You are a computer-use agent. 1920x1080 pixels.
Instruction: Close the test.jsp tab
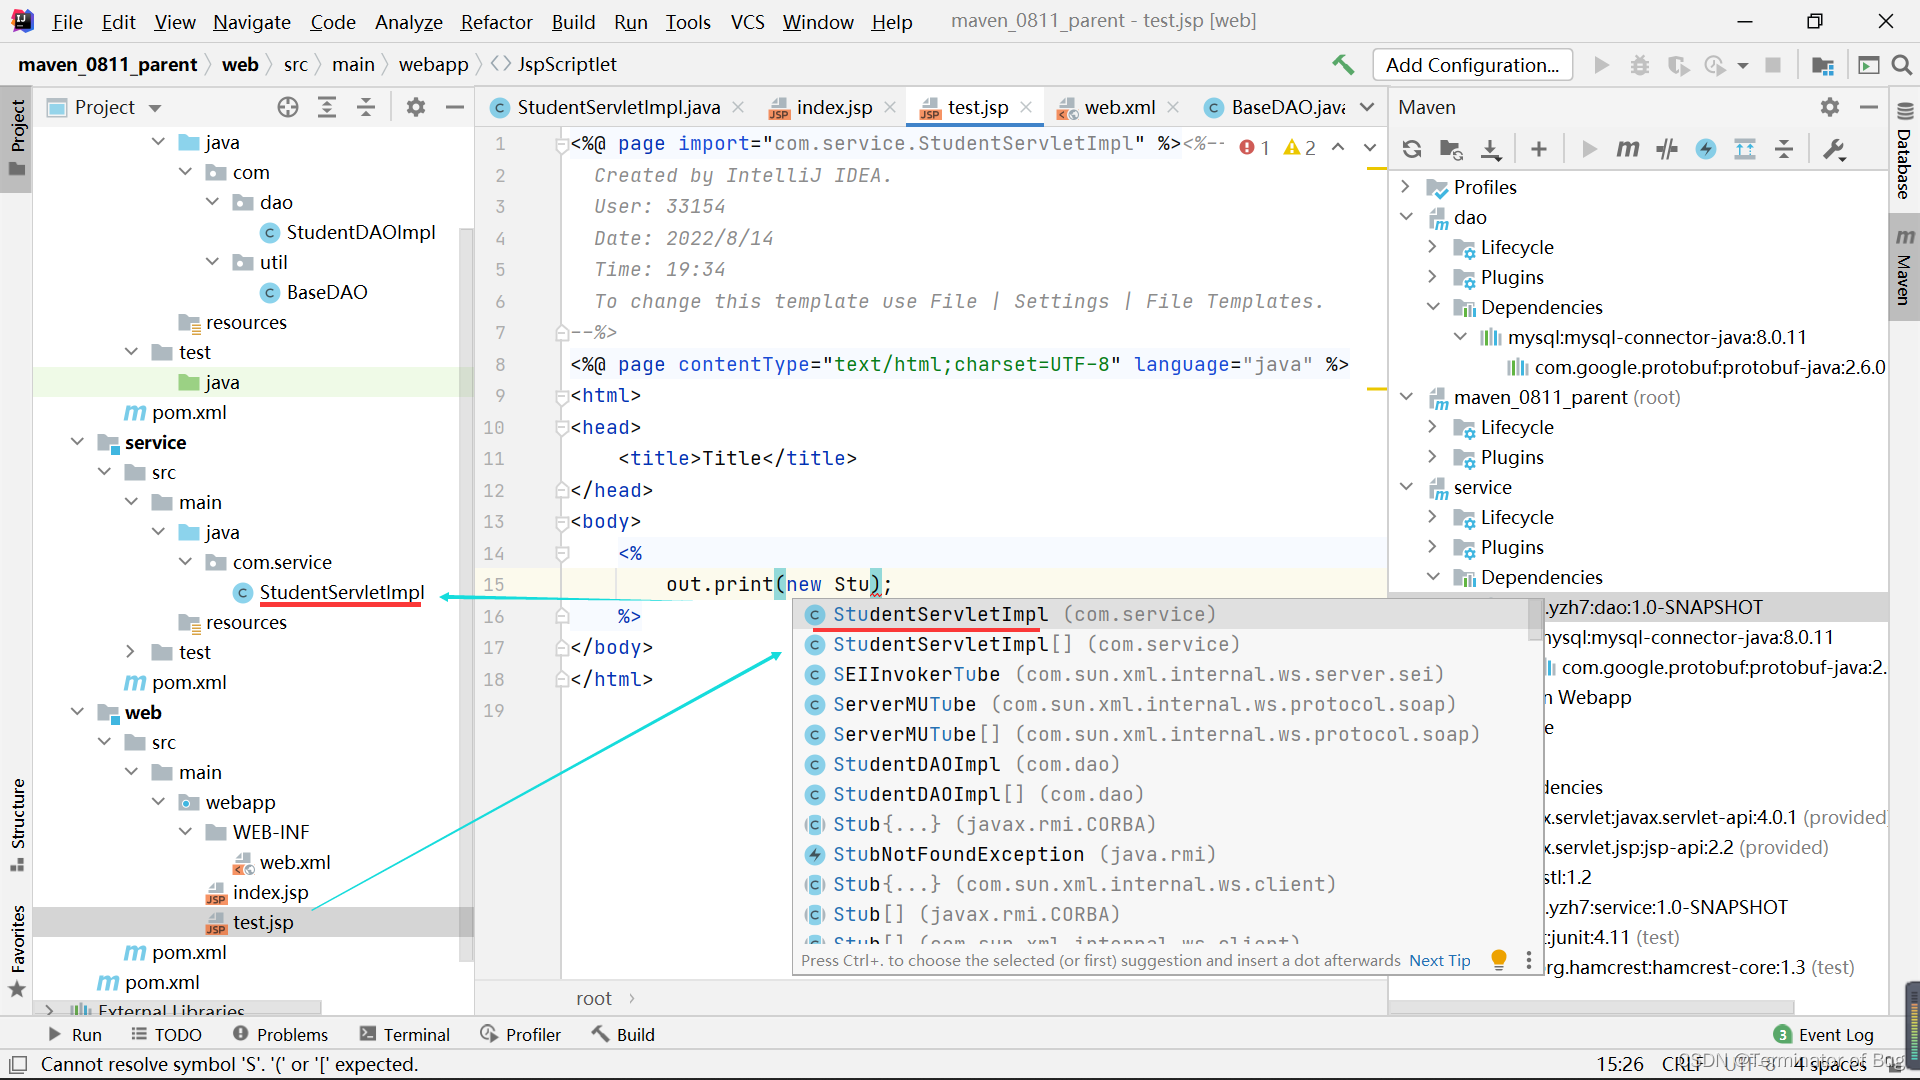click(1026, 107)
